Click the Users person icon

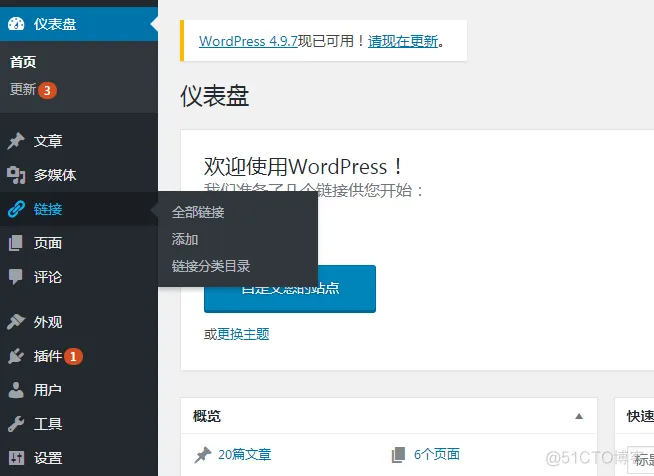(x=16, y=390)
